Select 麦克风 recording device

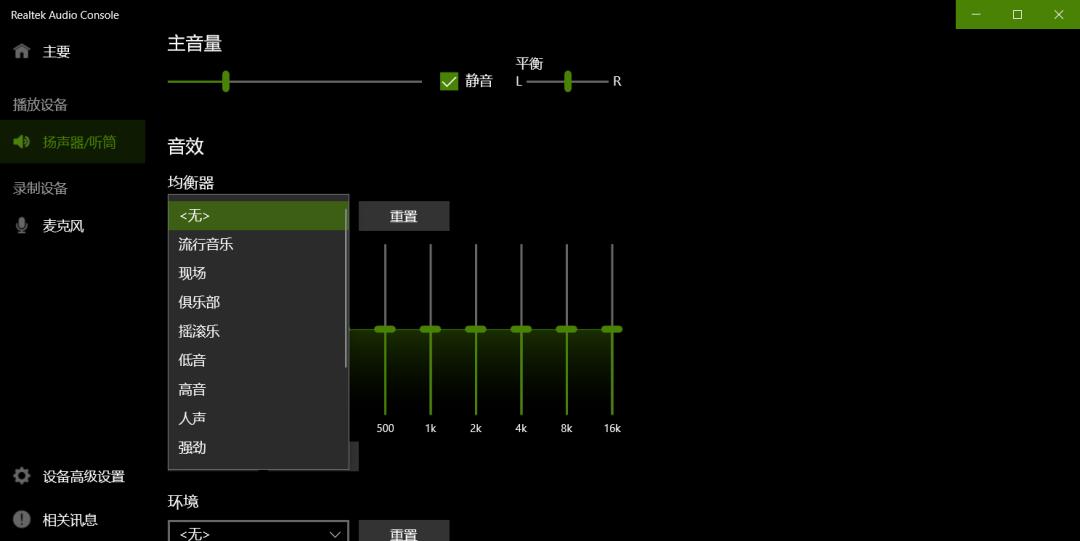coord(72,226)
